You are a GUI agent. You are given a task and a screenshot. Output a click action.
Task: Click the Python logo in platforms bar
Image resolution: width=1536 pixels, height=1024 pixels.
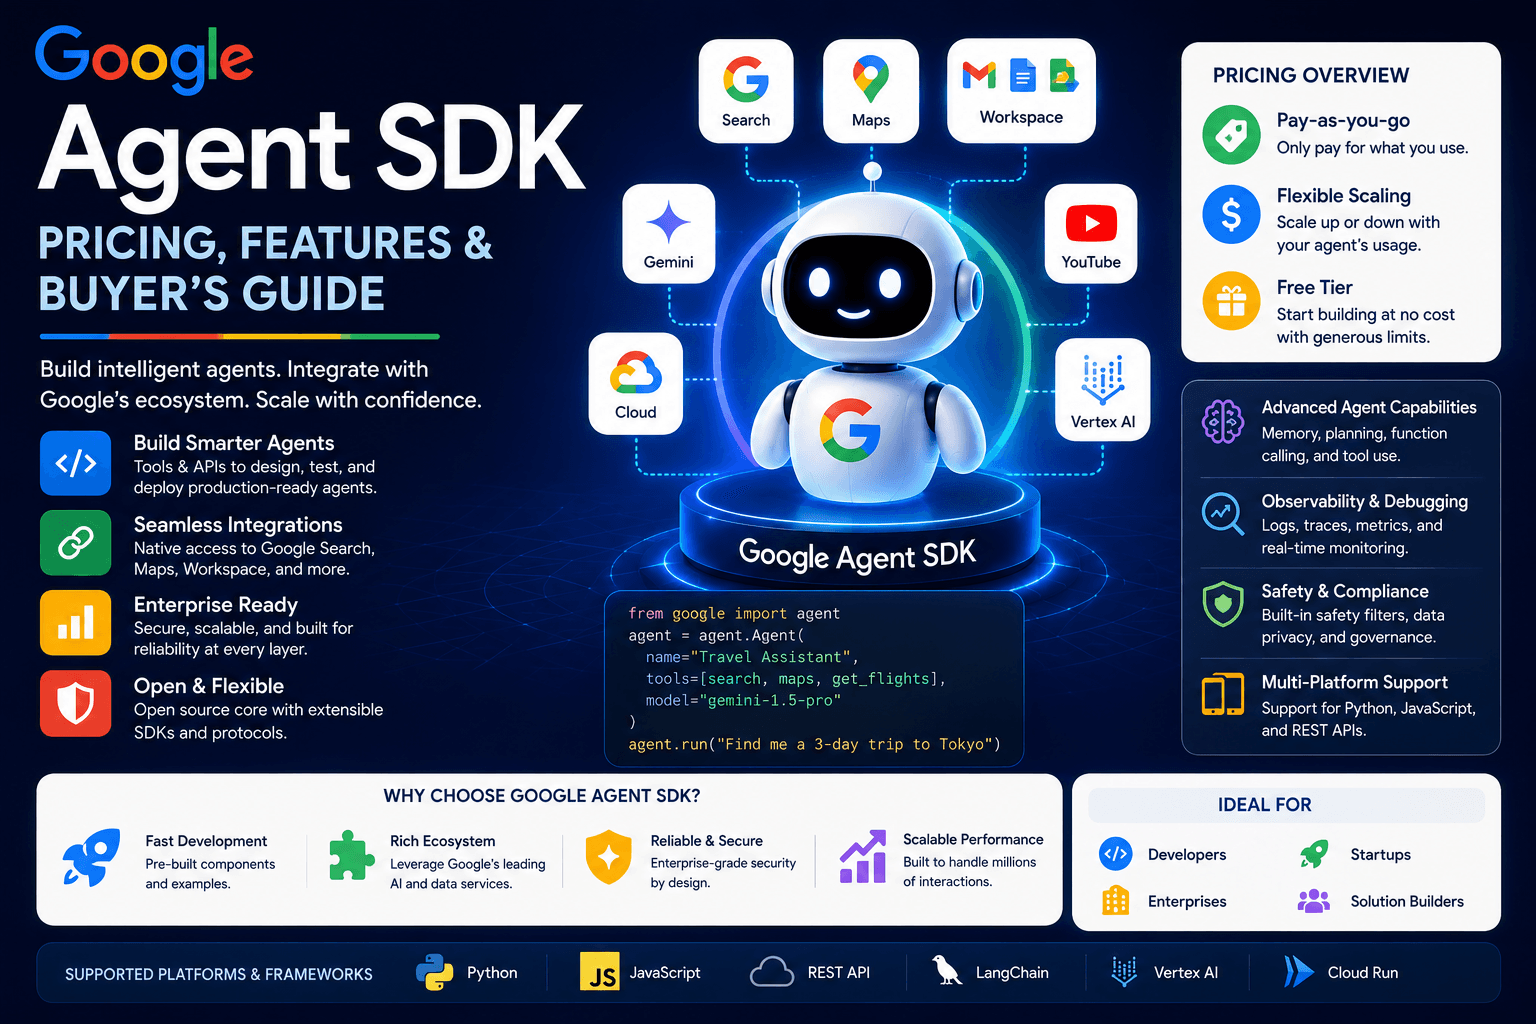point(434,972)
